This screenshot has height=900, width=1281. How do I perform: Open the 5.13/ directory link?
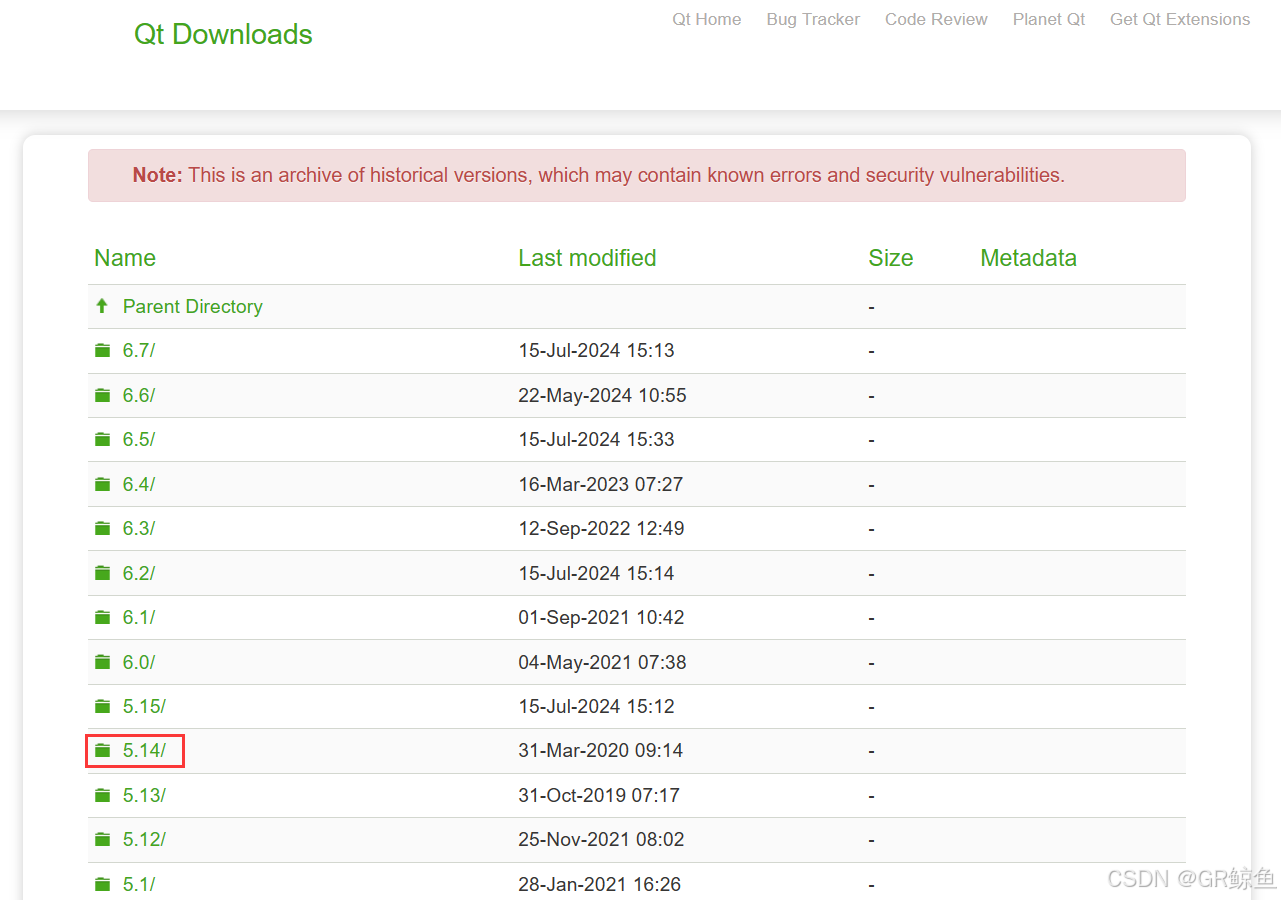[144, 796]
